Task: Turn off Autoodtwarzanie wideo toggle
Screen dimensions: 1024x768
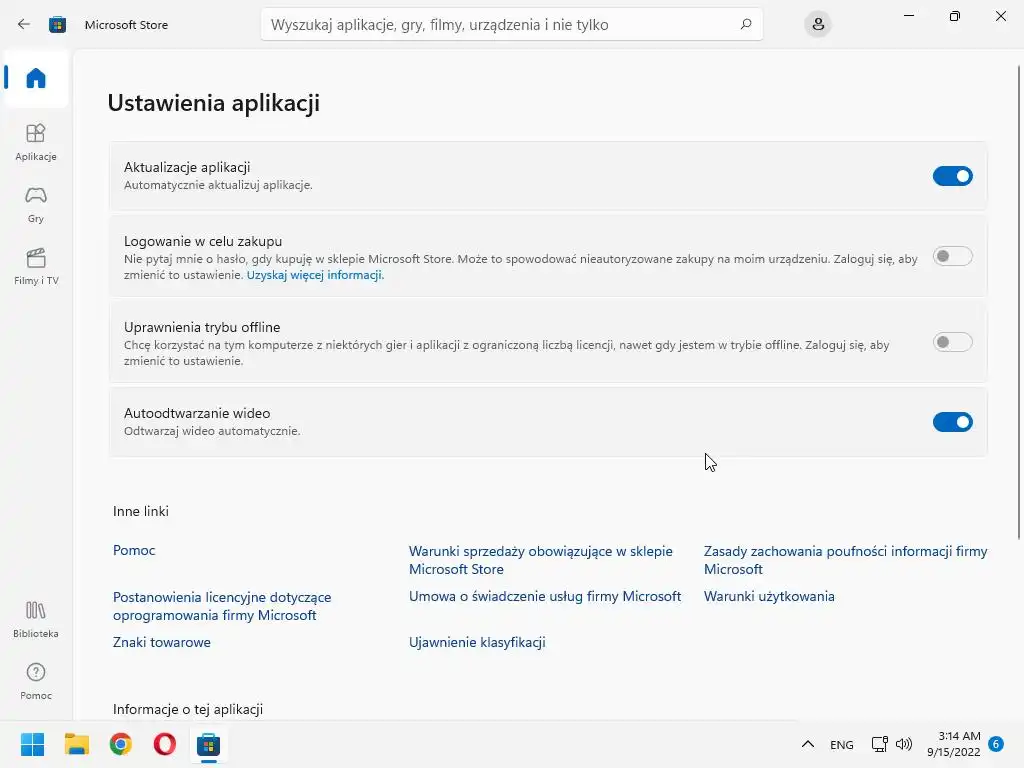Action: 952,422
